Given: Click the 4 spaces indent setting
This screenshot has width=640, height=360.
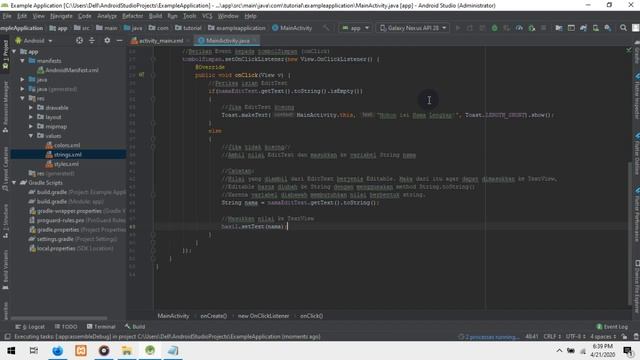Looking at the screenshot, I should pos(603,337).
